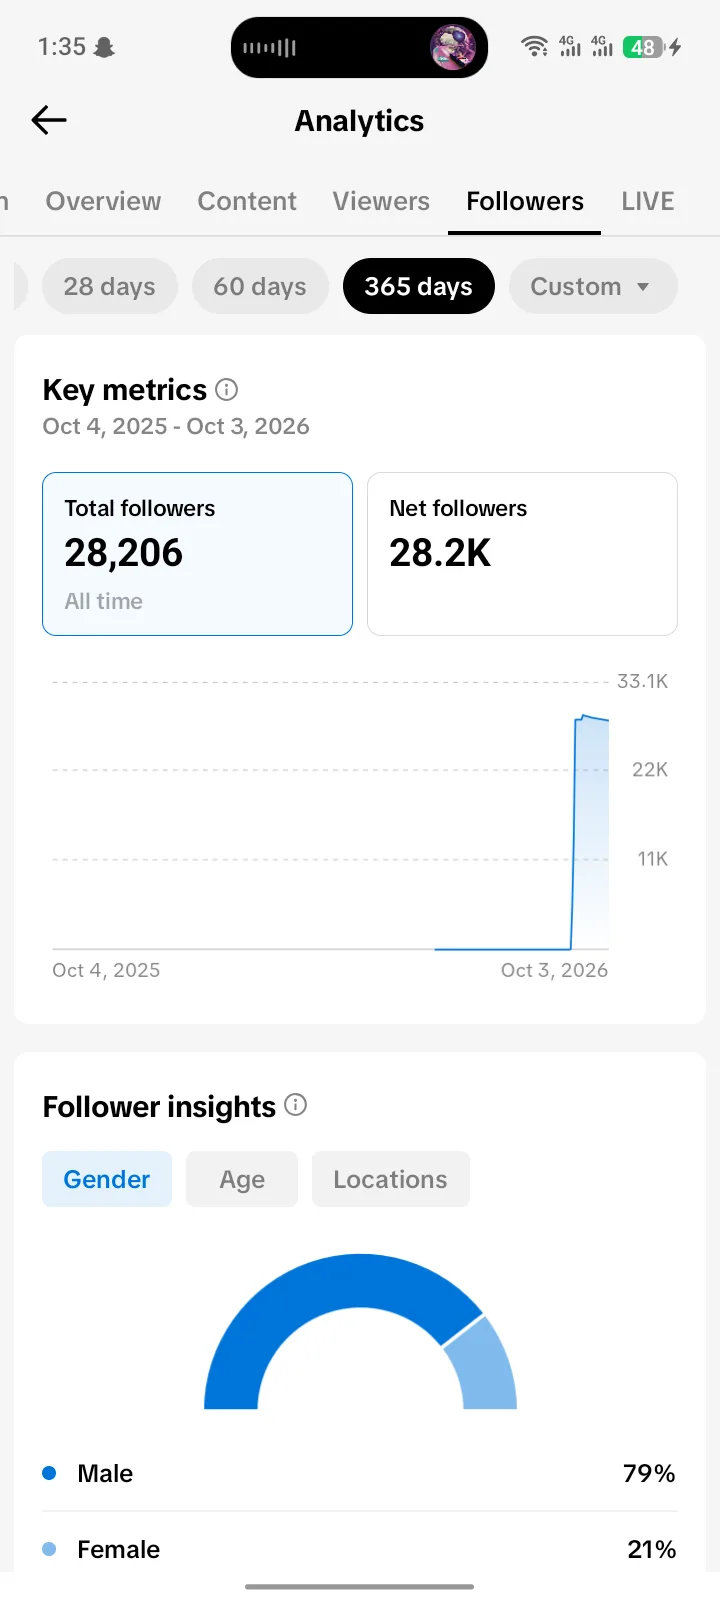Switch to the Overview tab
The width and height of the screenshot is (720, 1600).
pos(103,201)
